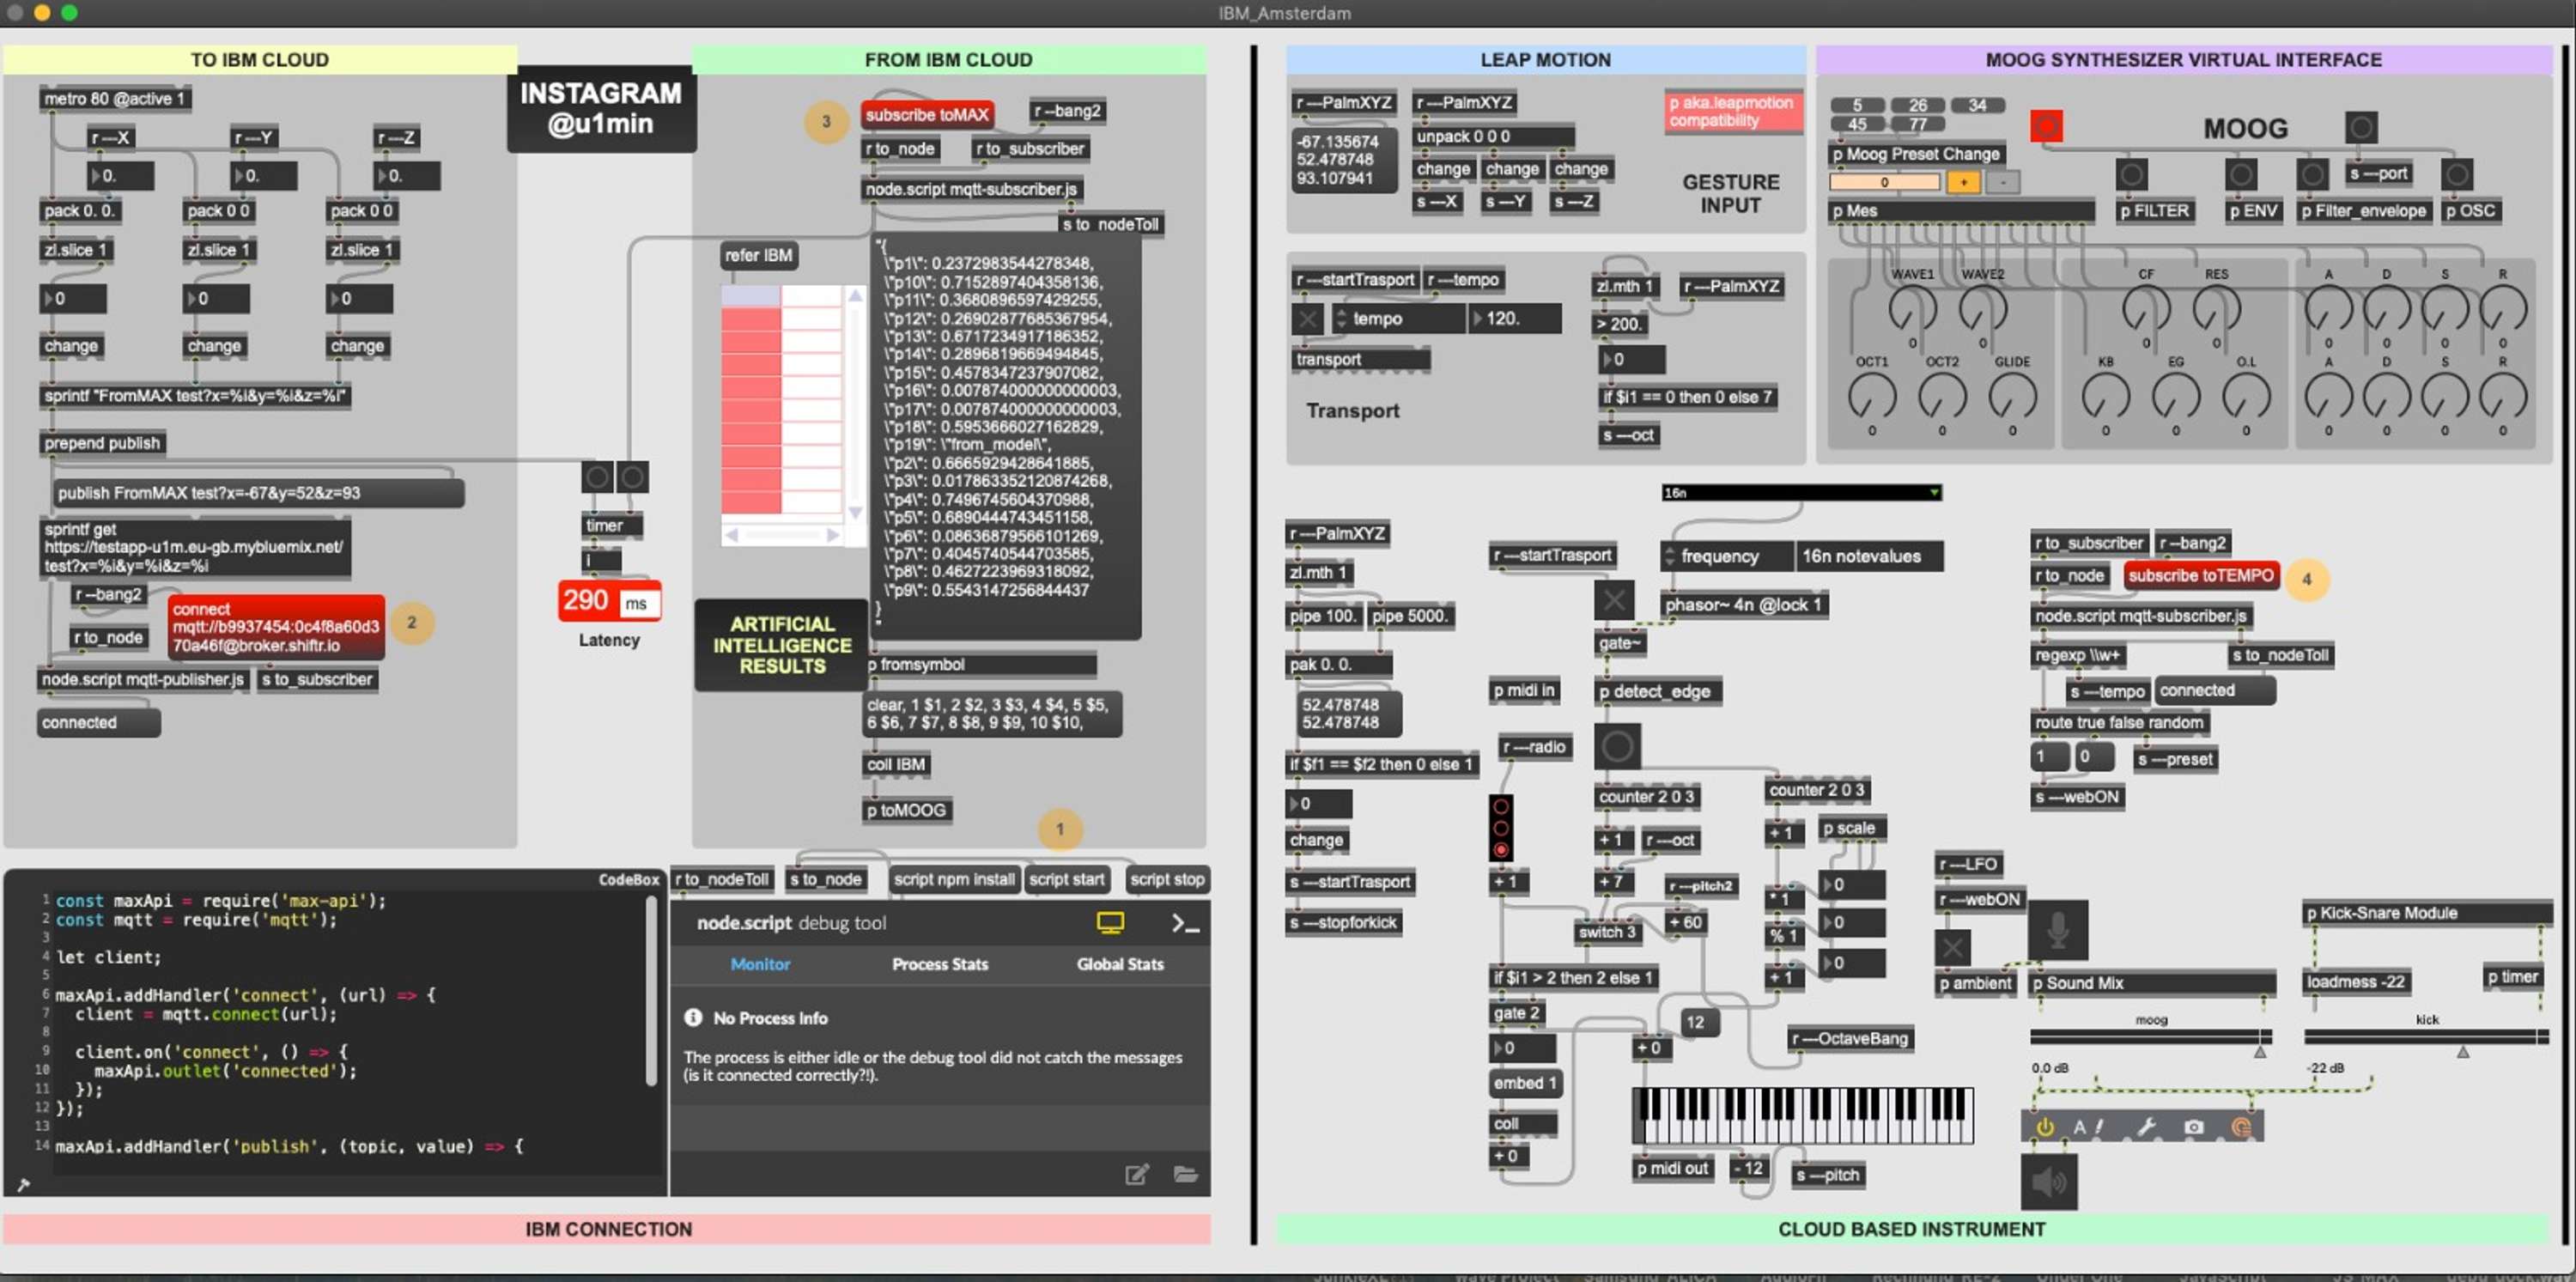2576x1282 pixels.
Task: Click the orange plus preset button
Action: (1963, 182)
